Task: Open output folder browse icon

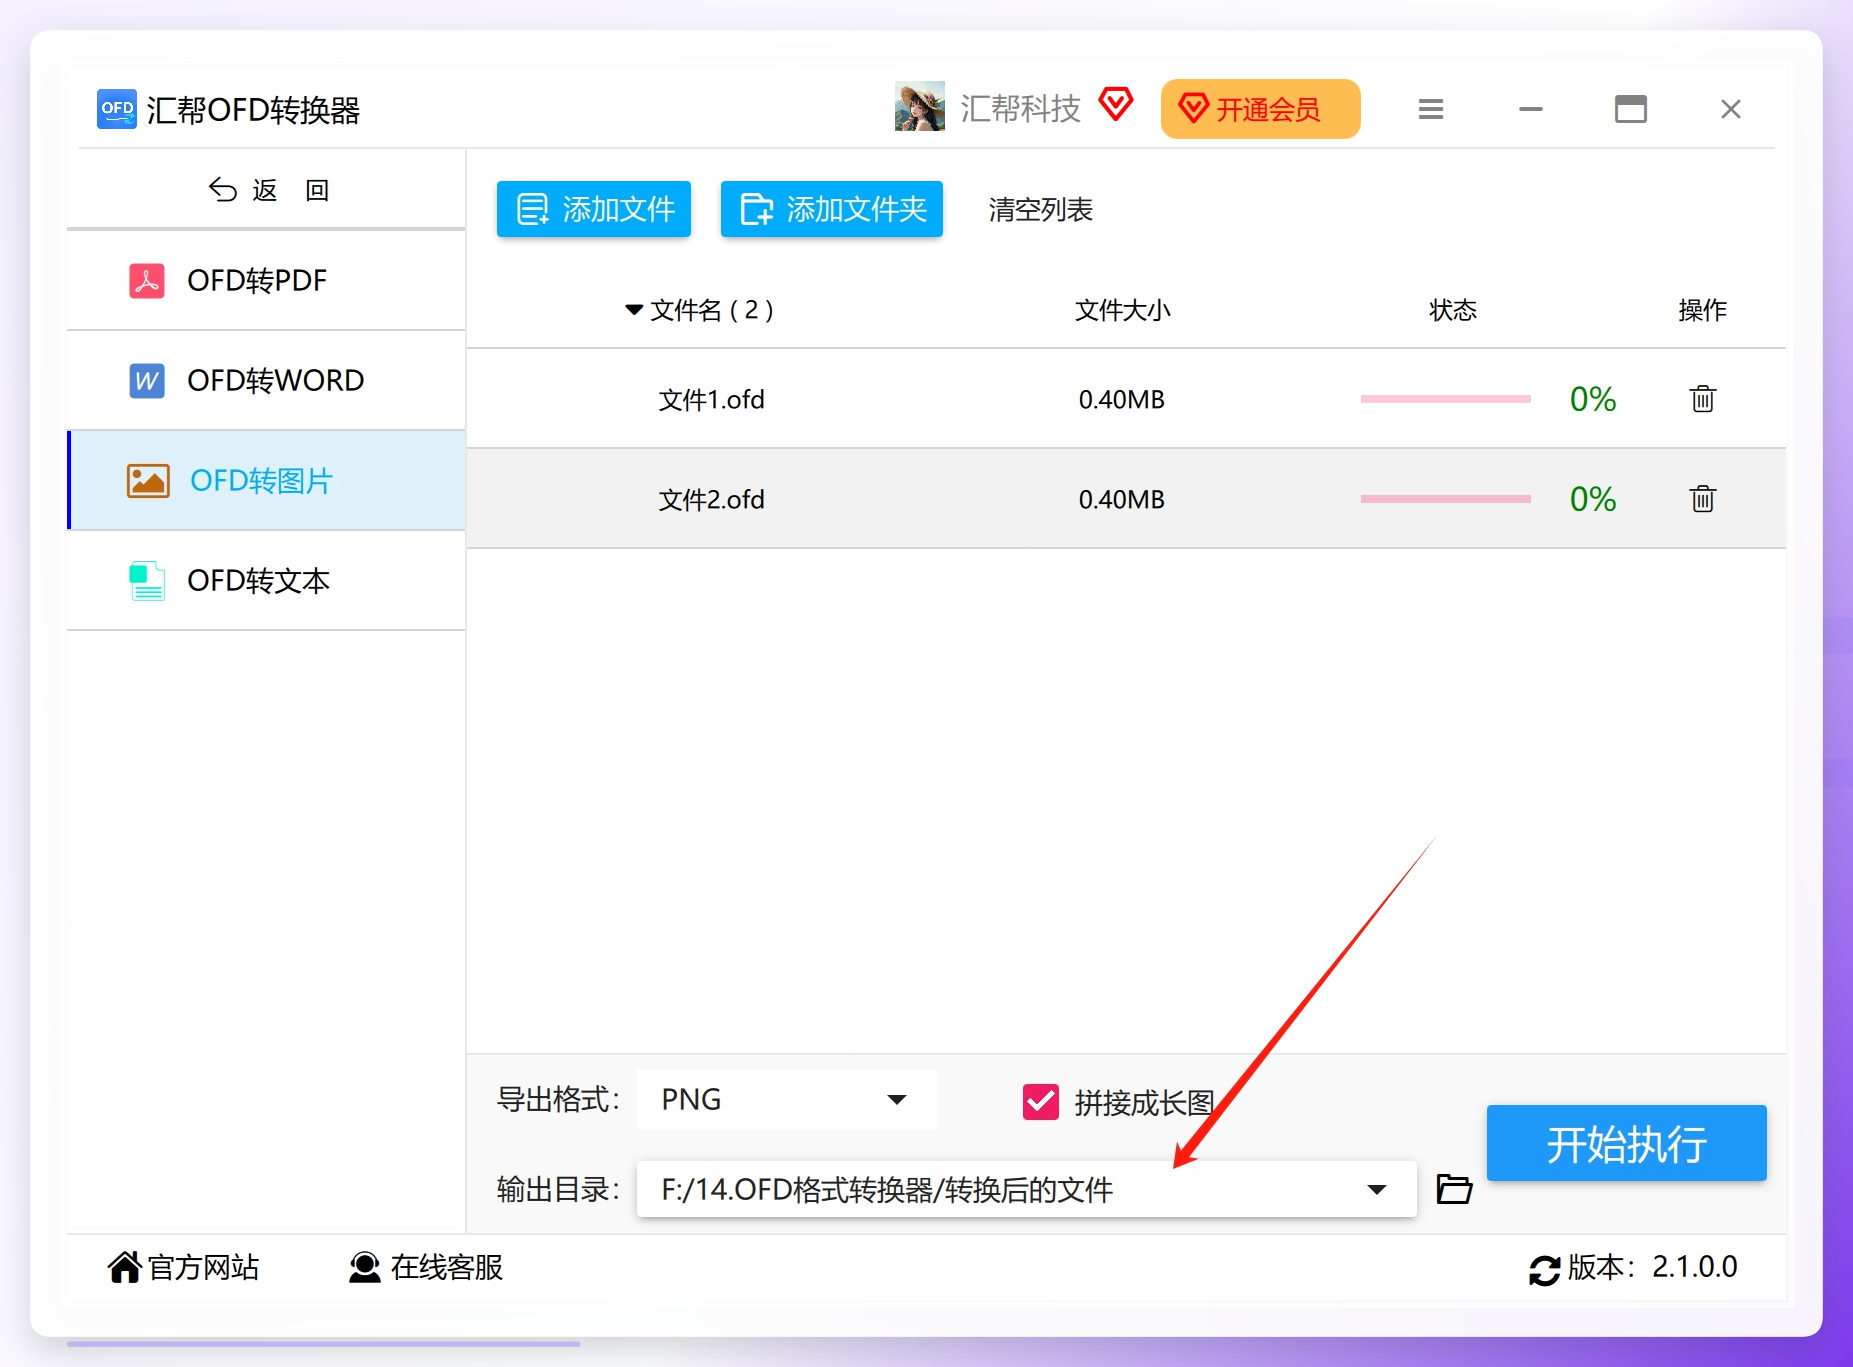Action: (1454, 1189)
